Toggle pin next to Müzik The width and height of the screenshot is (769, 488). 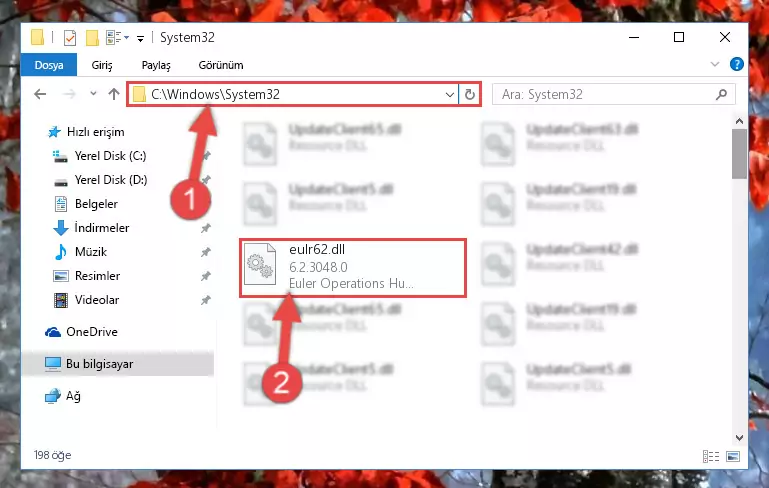(x=205, y=252)
